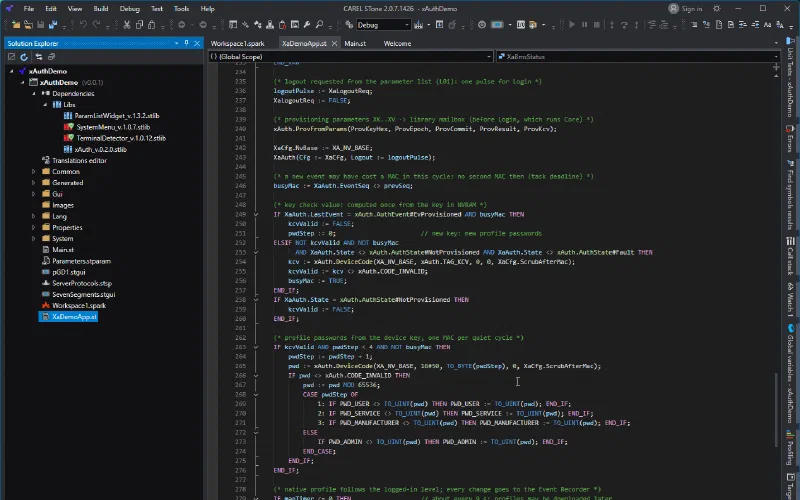
Task: Pin the Solution Explorer panel
Action: point(186,43)
